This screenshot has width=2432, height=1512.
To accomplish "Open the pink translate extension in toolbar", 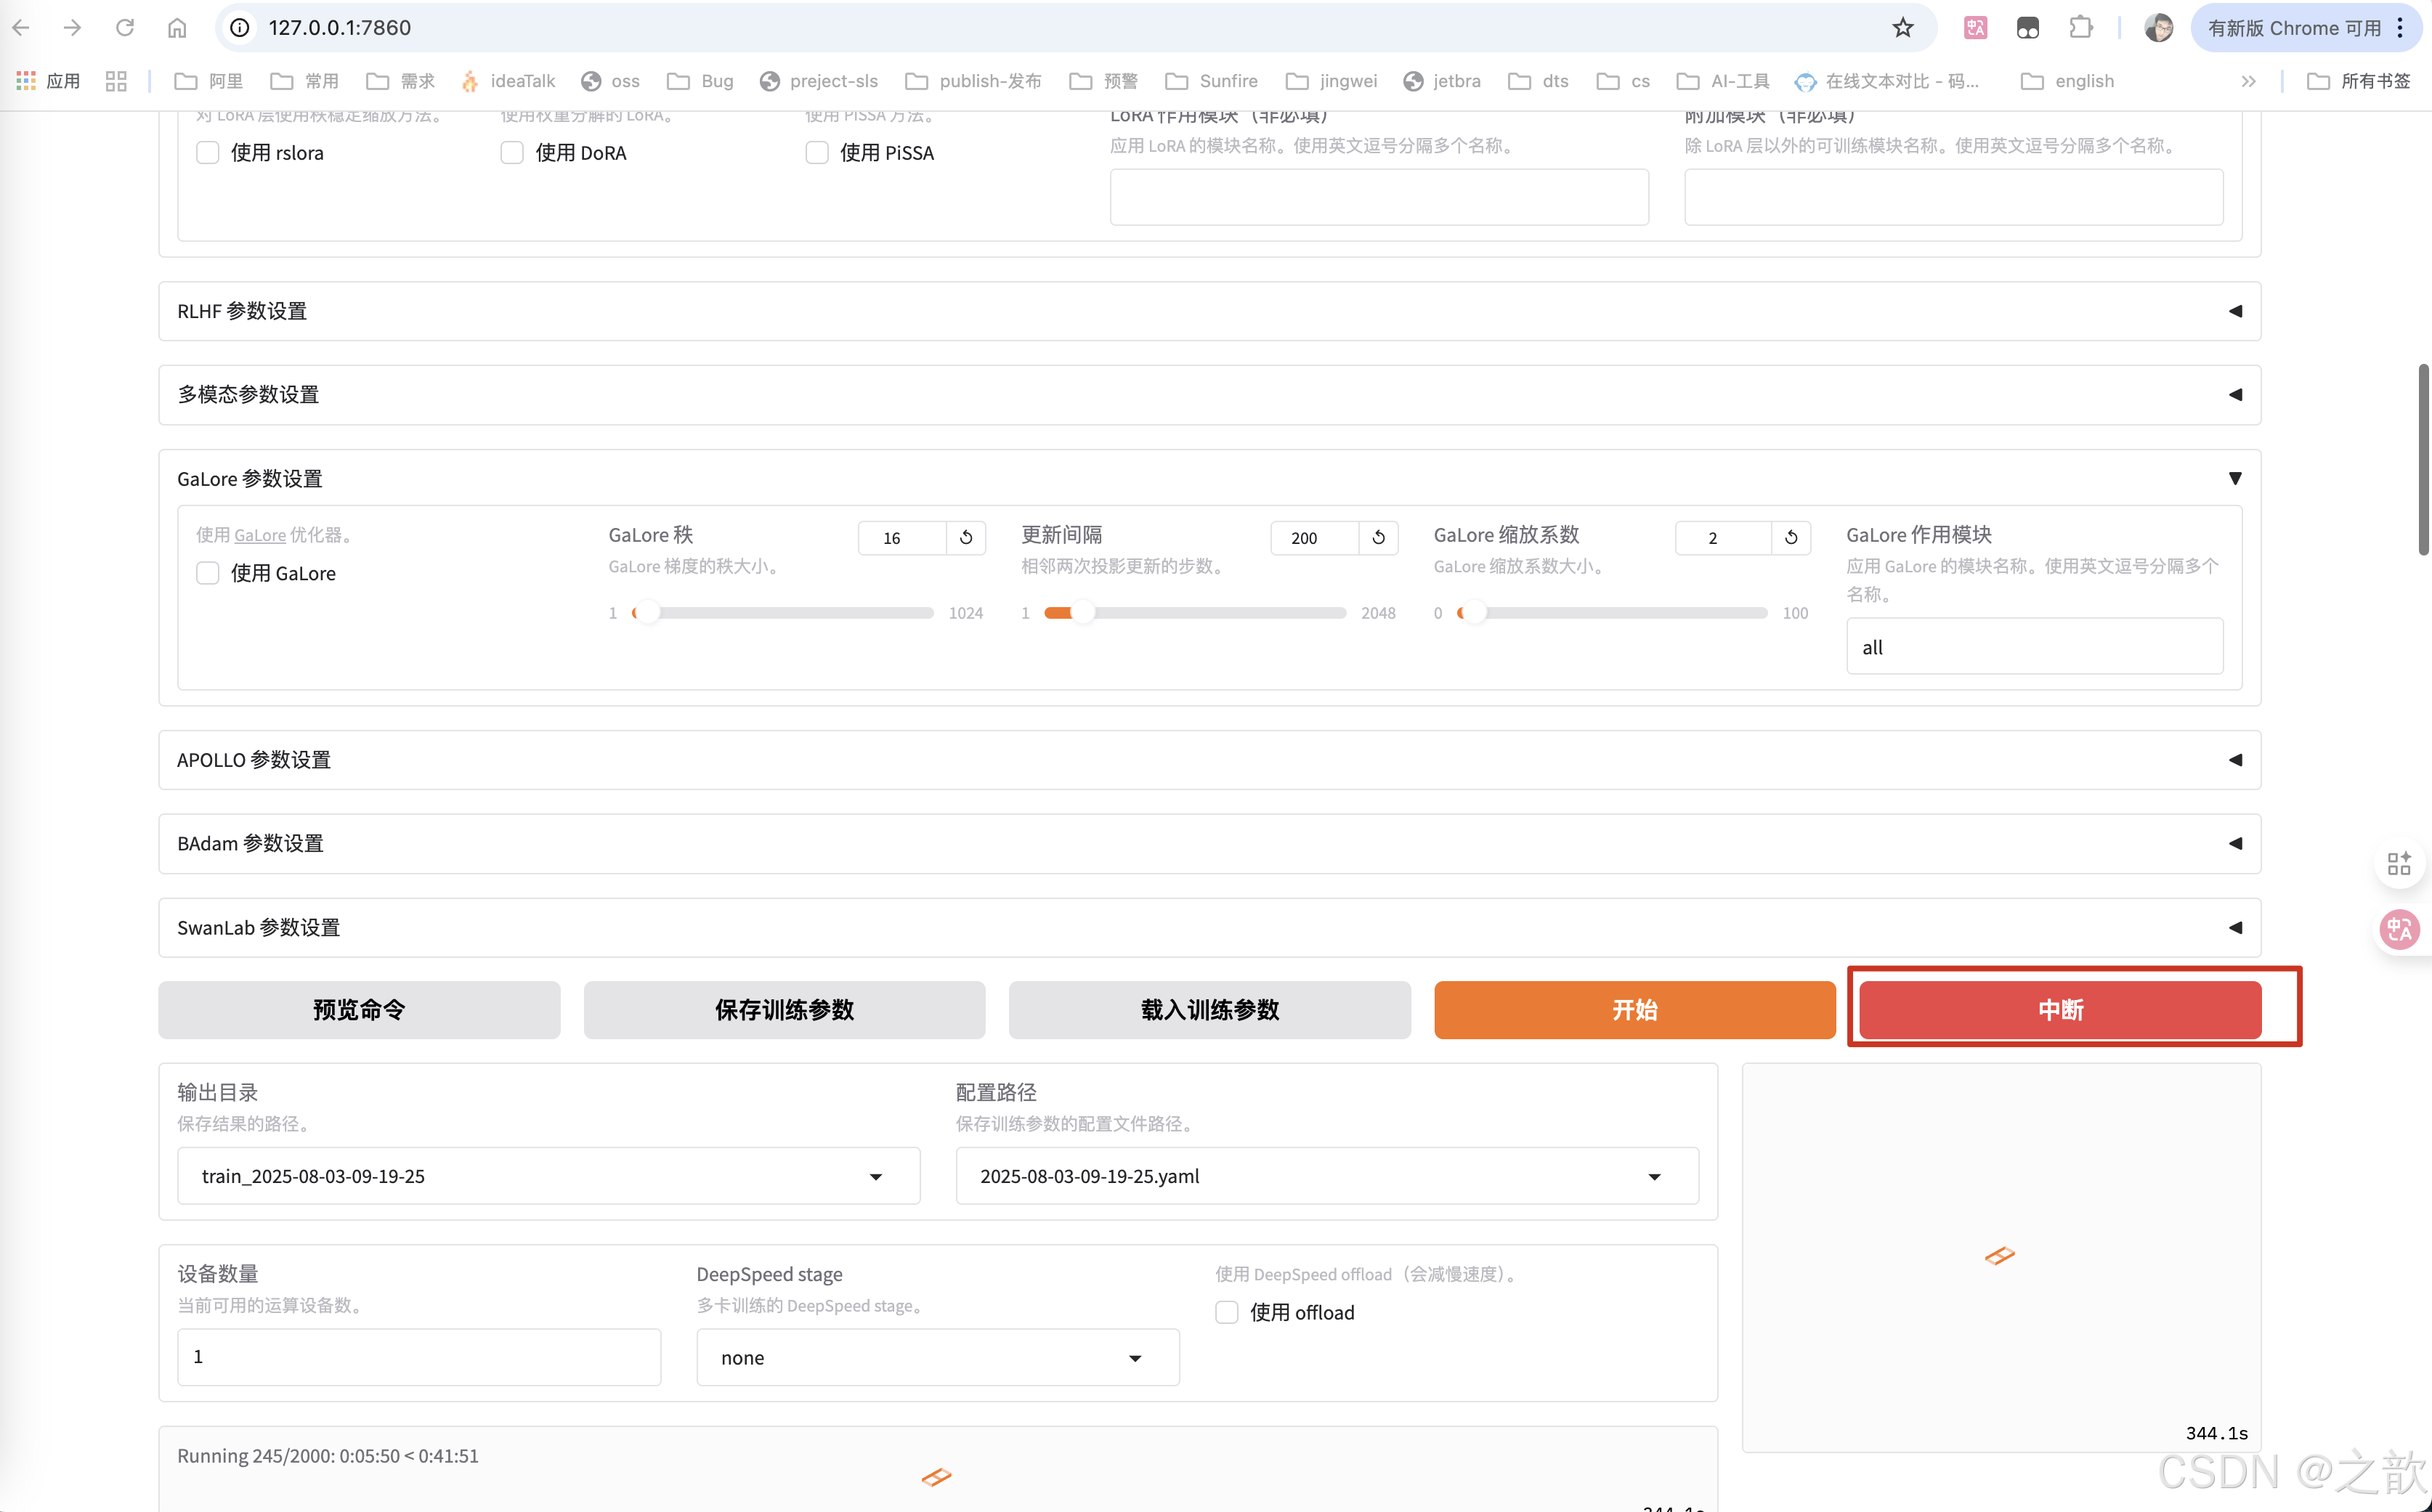I will point(1975,27).
